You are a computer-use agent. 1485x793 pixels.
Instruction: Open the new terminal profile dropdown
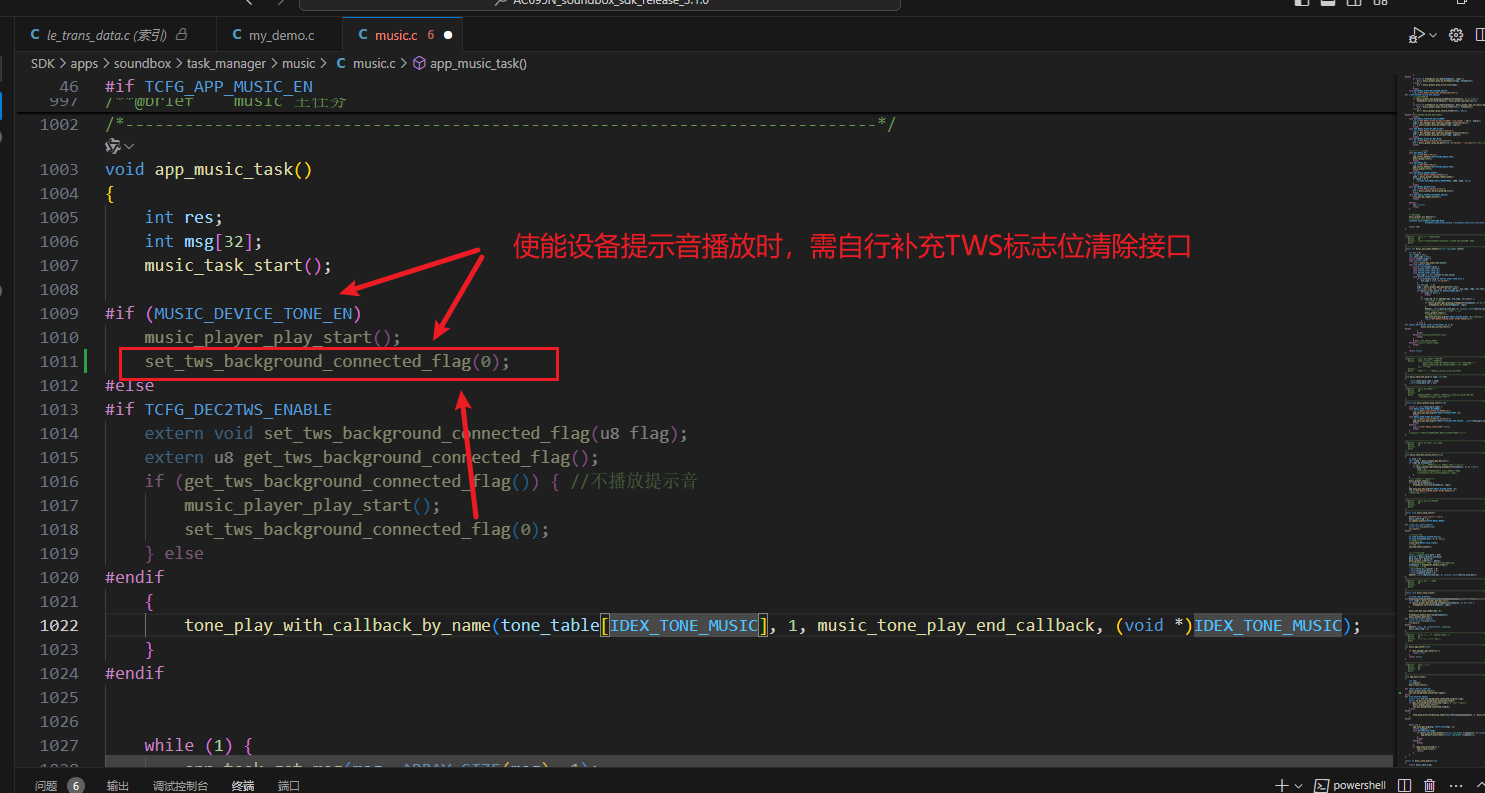point(1297,786)
